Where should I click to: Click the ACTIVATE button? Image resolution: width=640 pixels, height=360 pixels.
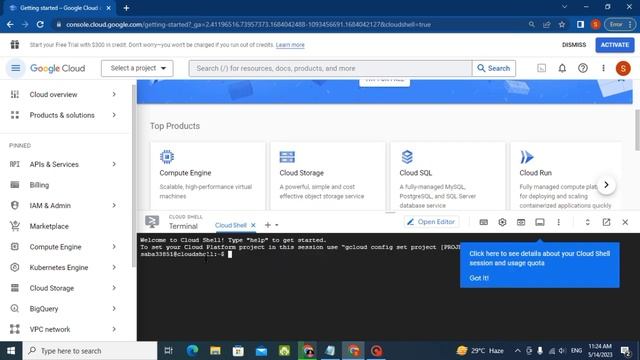point(615,44)
